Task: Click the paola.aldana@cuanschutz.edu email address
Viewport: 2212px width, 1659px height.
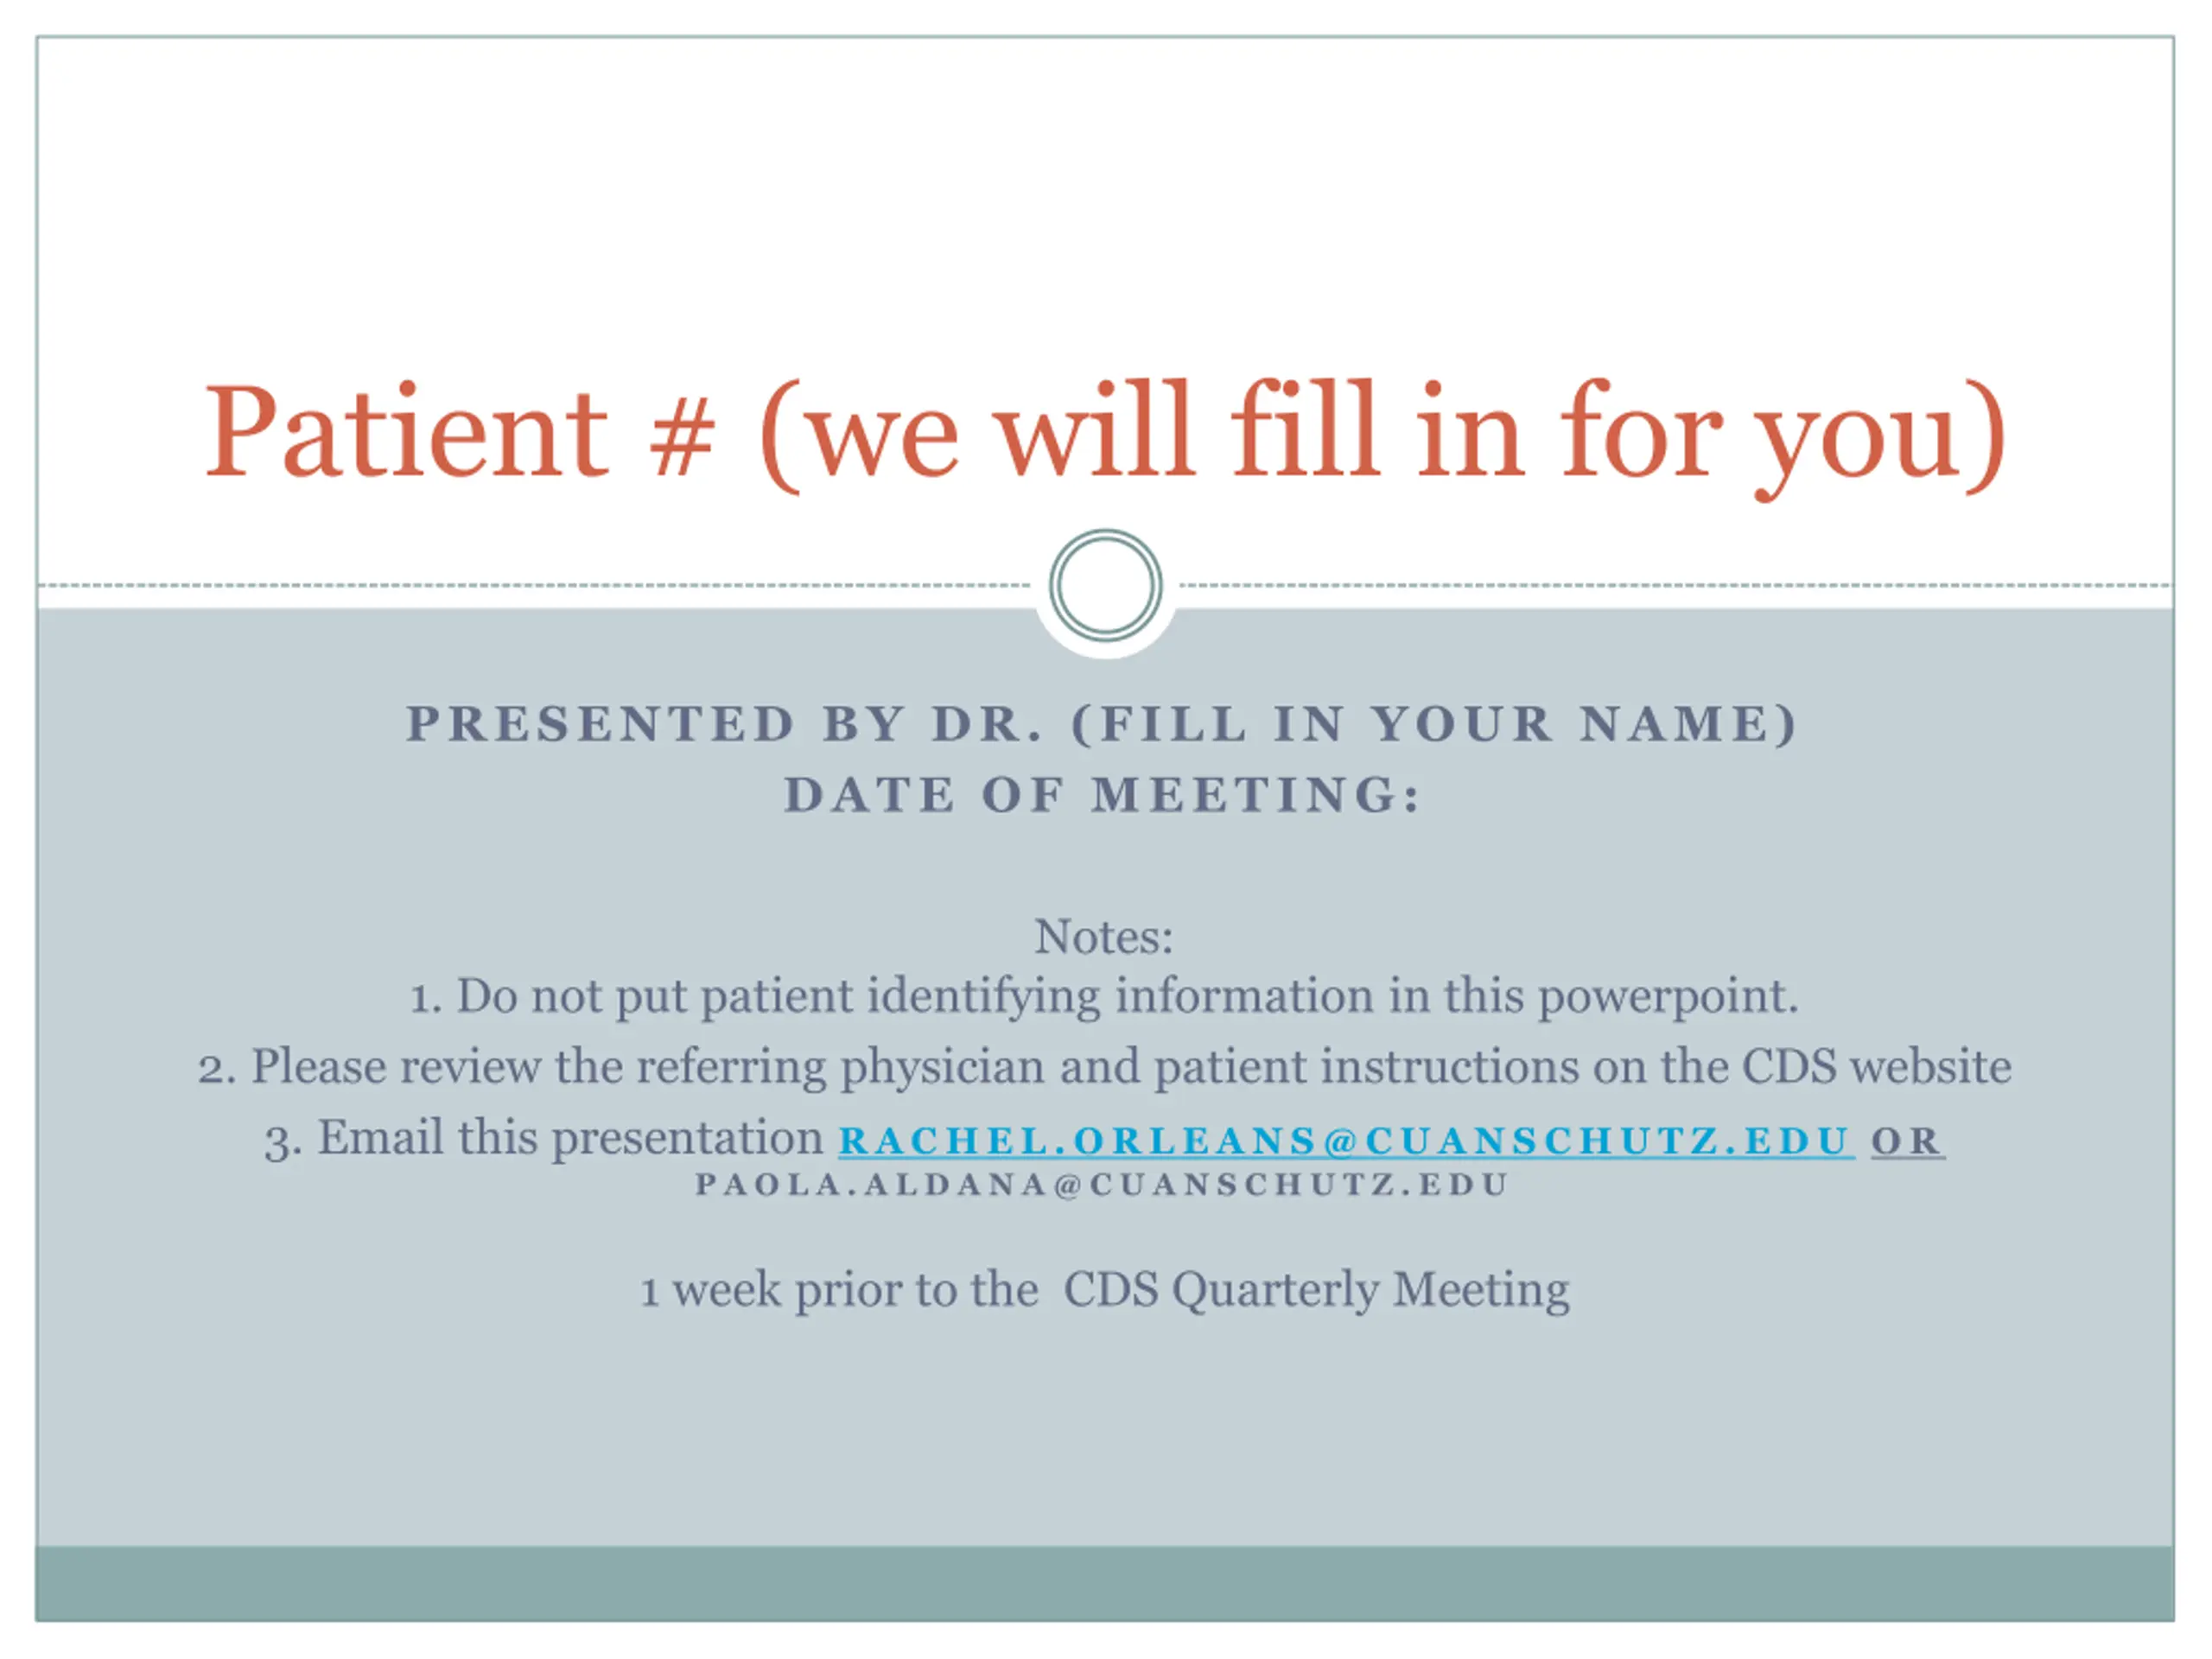Action: [1102, 1185]
